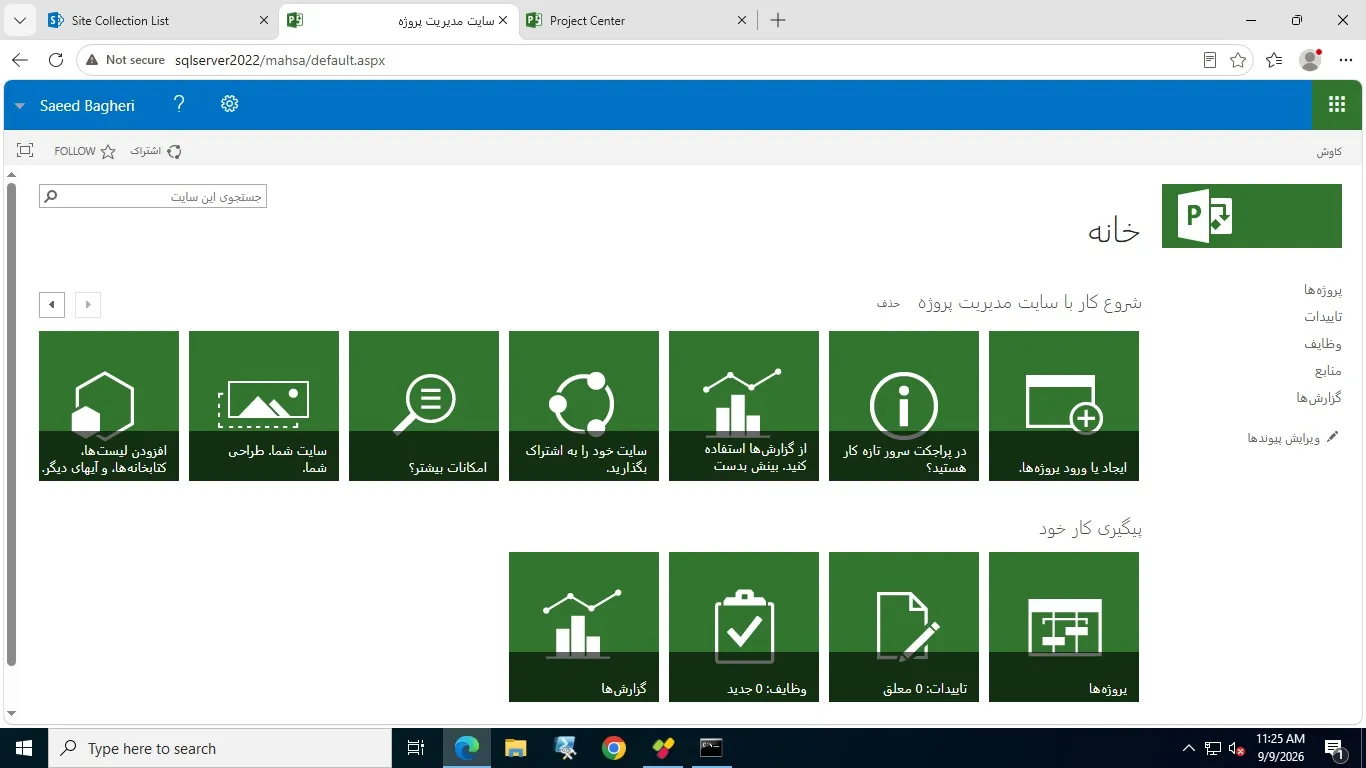The height and width of the screenshot is (768, 1366).
Task: Click the جستجوی این سایت search box
Action: coord(153,197)
